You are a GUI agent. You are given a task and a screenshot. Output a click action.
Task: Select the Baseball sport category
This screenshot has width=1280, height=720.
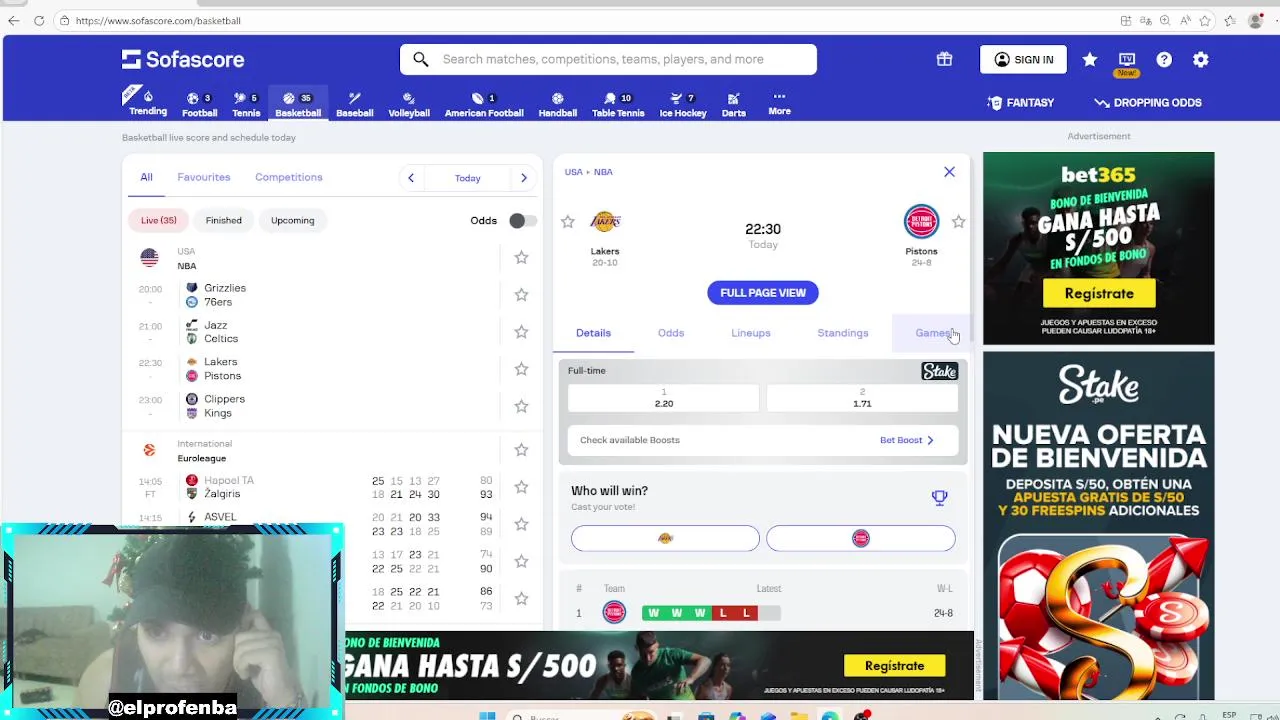[x=354, y=104]
